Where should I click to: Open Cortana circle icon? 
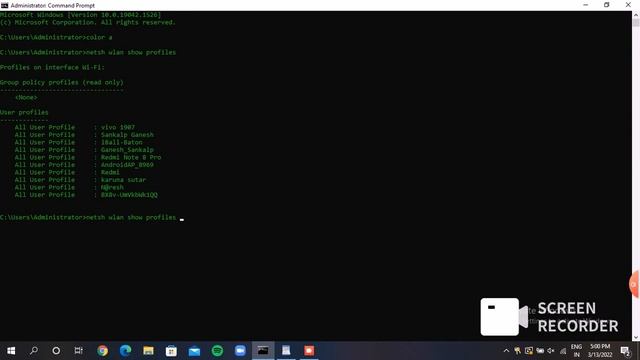pos(56,351)
